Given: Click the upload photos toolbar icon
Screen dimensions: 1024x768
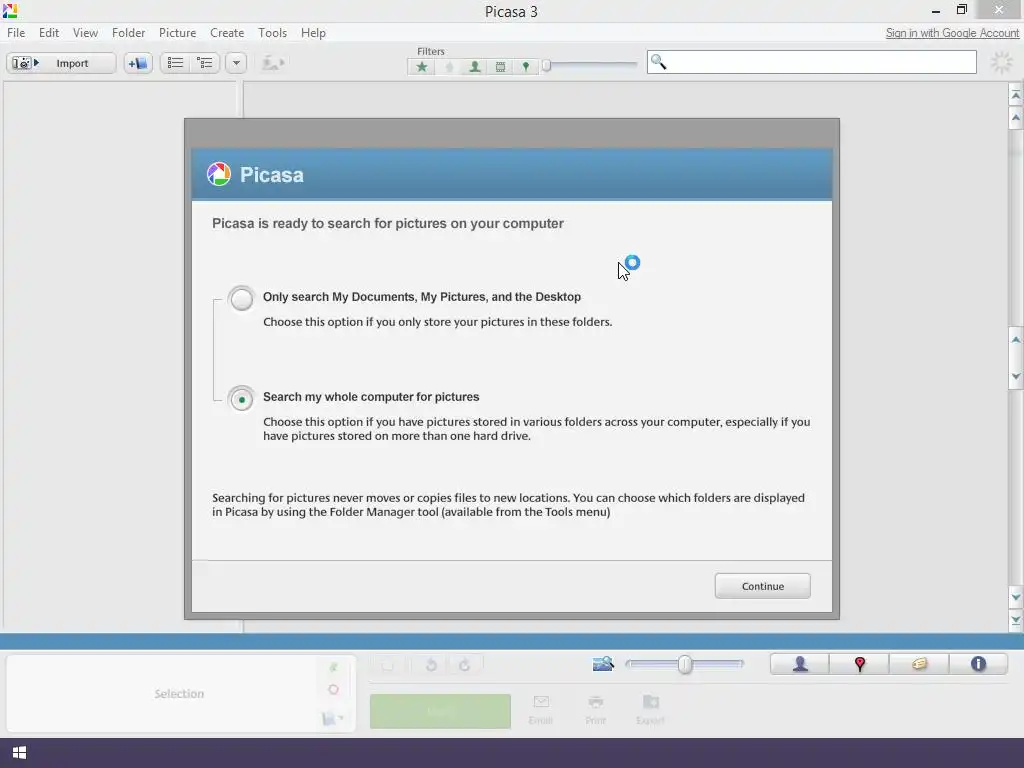Looking at the screenshot, I should coord(273,63).
